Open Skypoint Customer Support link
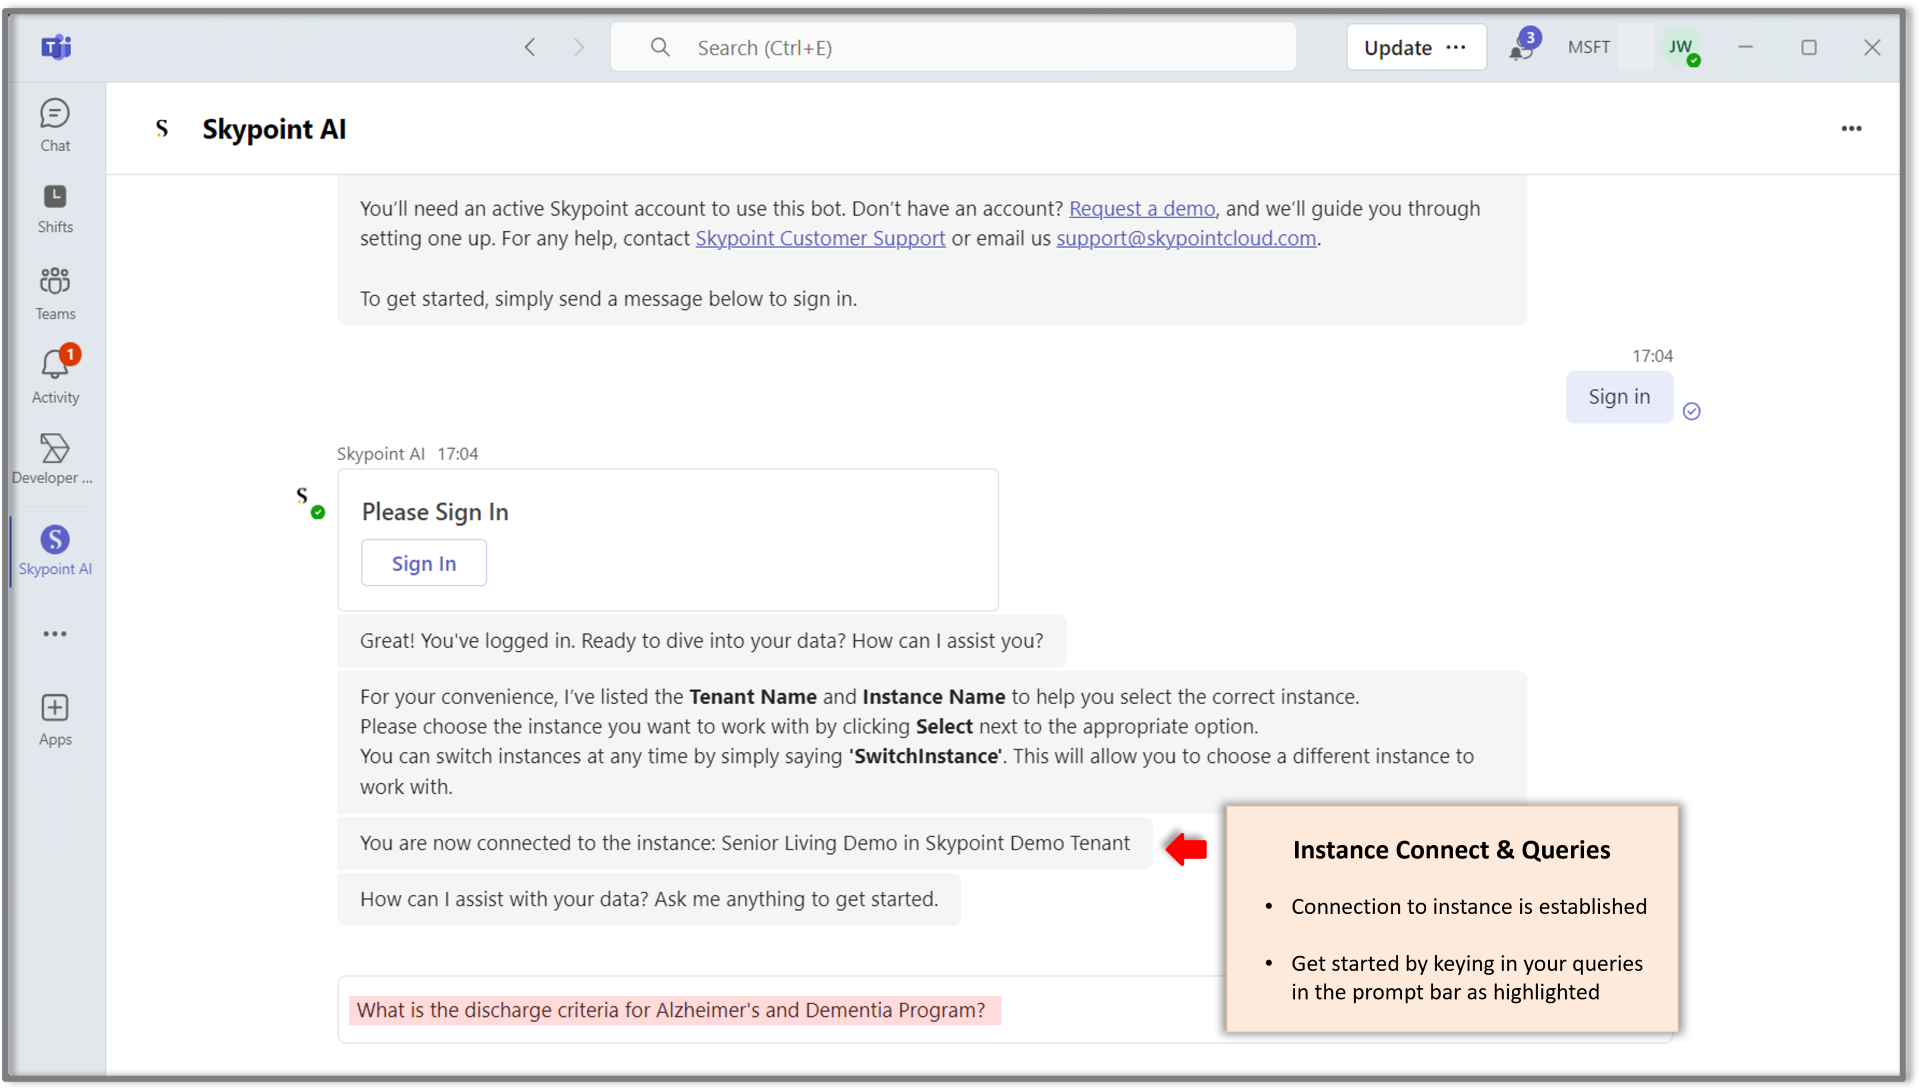The height and width of the screenshot is (1090, 1920). point(819,237)
